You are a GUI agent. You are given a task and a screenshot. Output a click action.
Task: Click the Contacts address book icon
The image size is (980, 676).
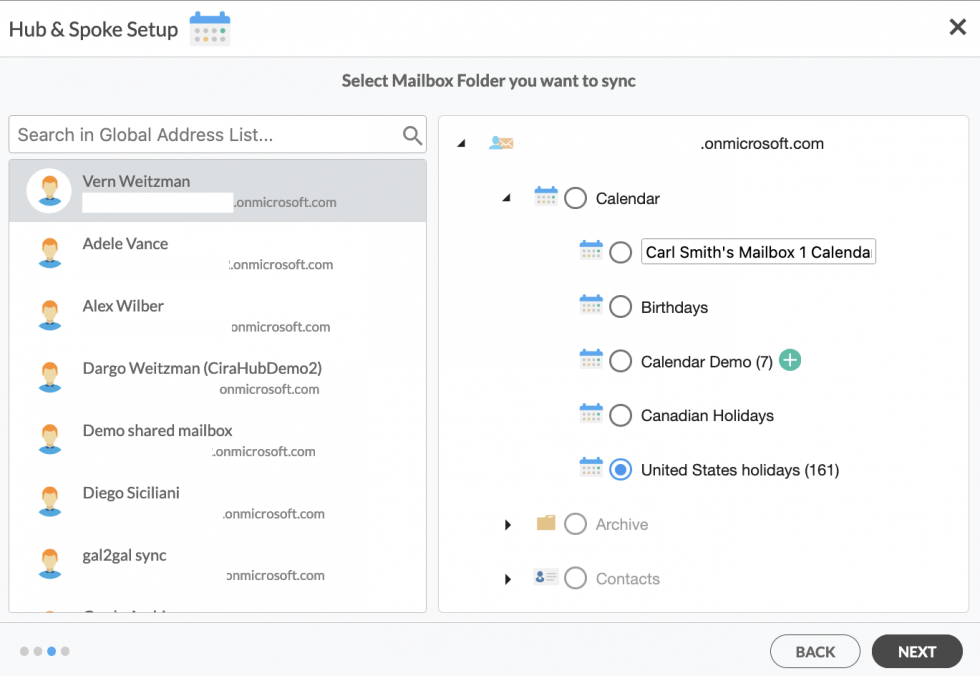(x=546, y=578)
